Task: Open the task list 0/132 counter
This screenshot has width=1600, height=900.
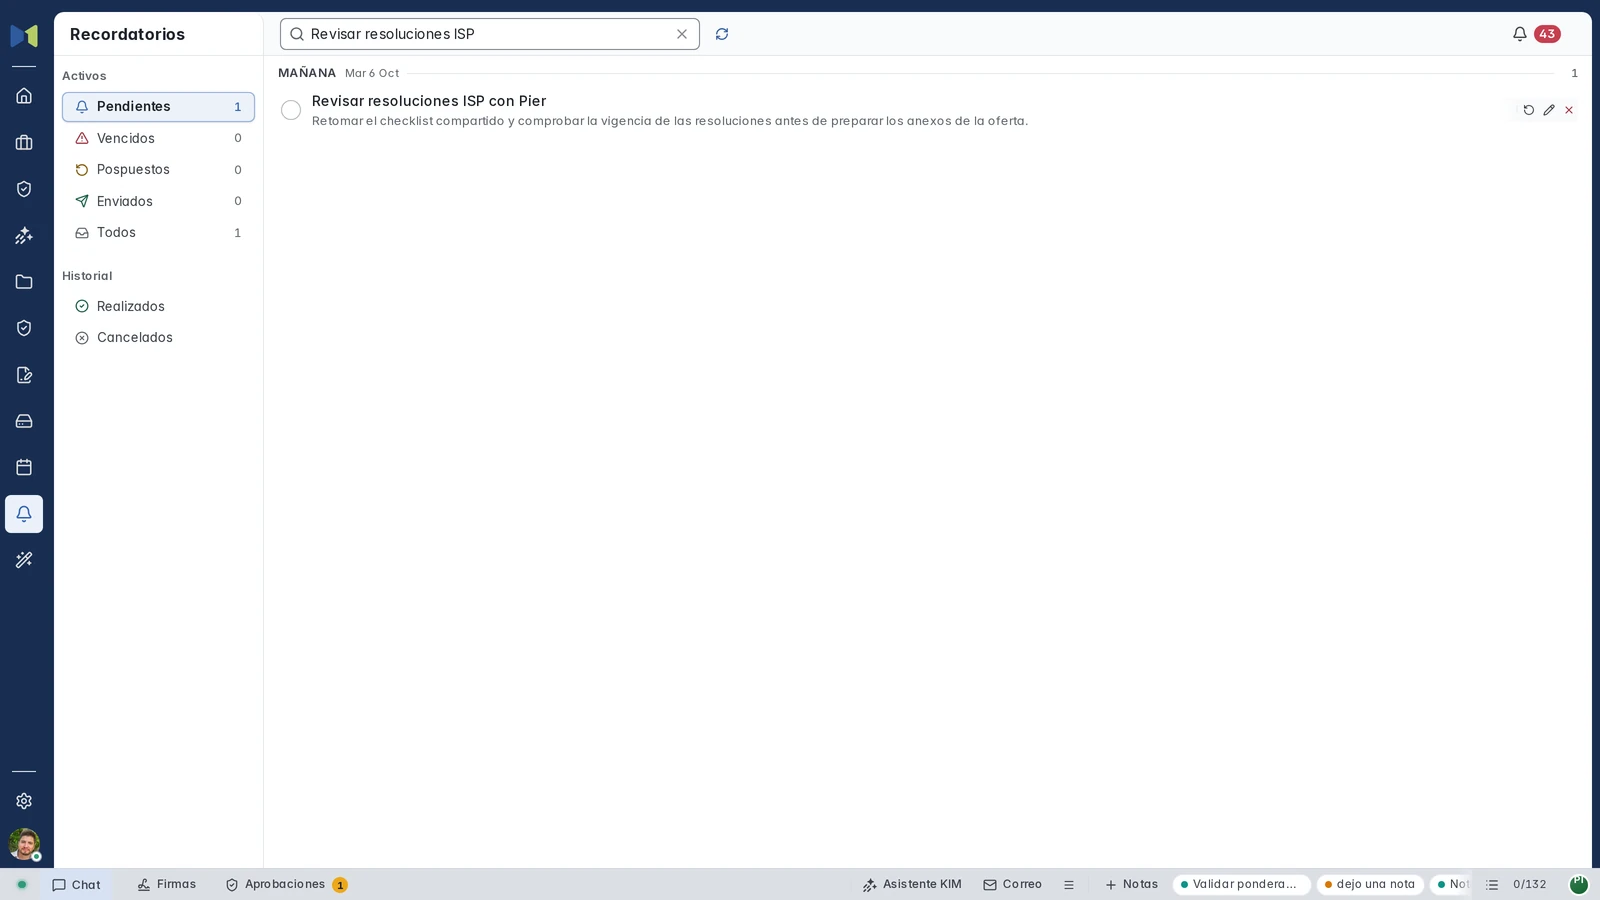Action: coord(1516,885)
